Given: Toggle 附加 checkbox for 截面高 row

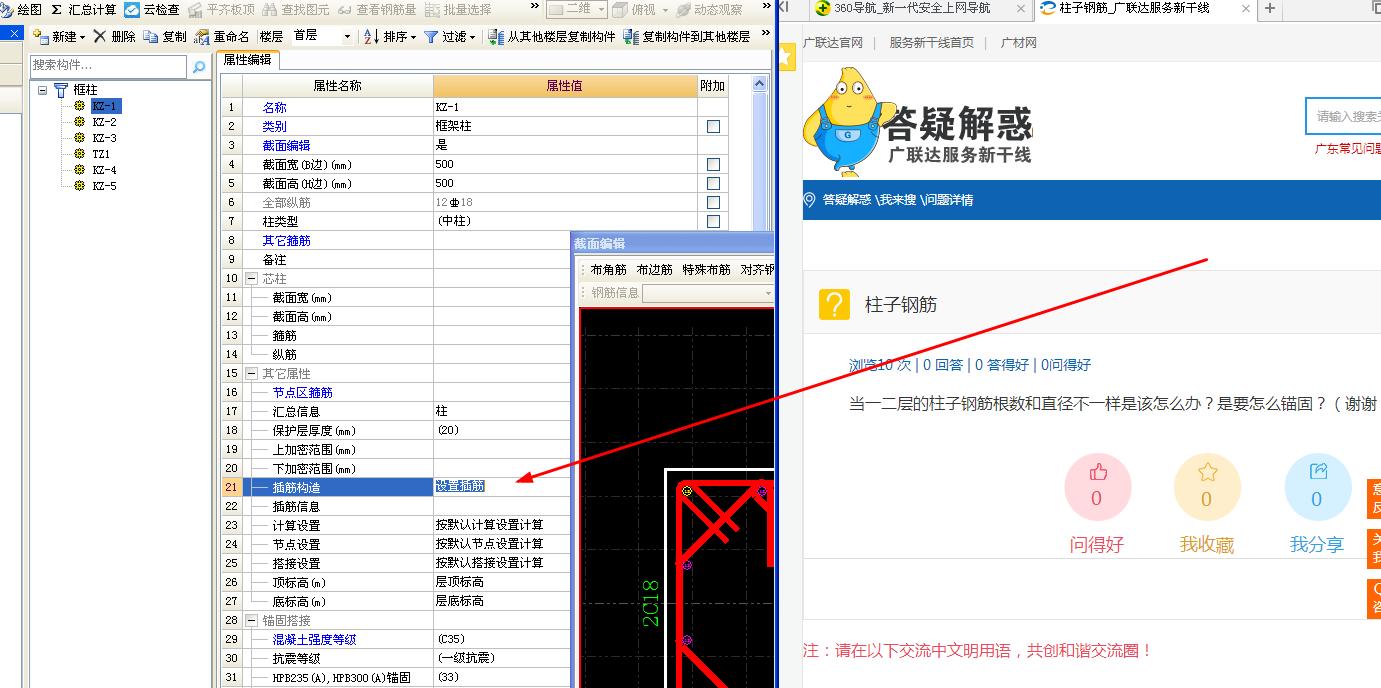Looking at the screenshot, I should pyautogui.click(x=713, y=183).
